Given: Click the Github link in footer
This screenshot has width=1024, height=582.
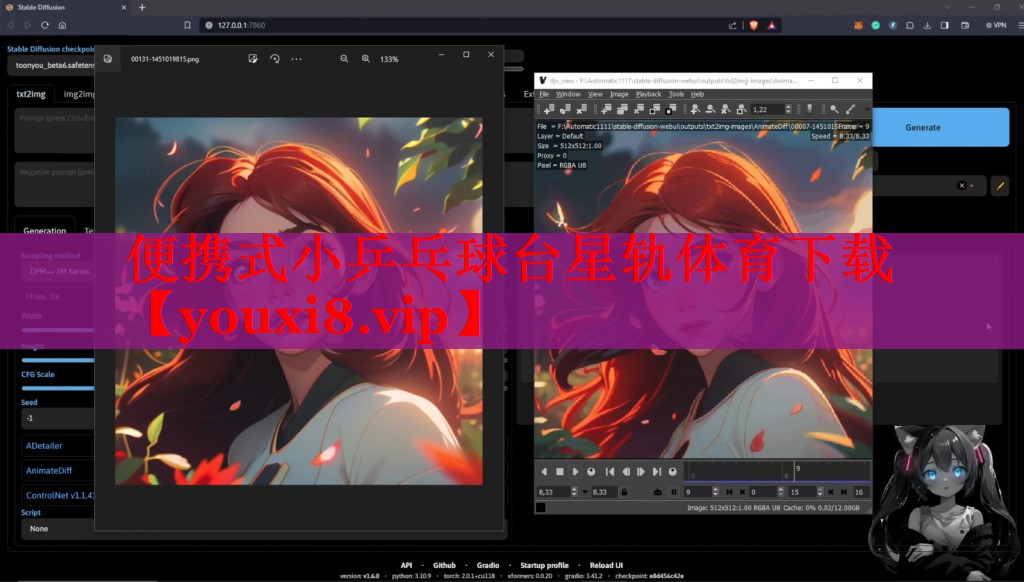Looking at the screenshot, I should tap(444, 565).
